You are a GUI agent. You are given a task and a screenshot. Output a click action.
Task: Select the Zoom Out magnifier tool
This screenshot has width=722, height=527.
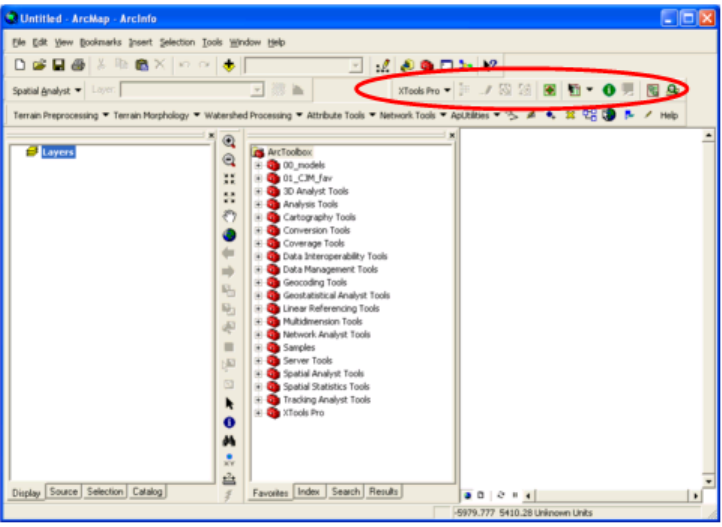pyautogui.click(x=229, y=160)
